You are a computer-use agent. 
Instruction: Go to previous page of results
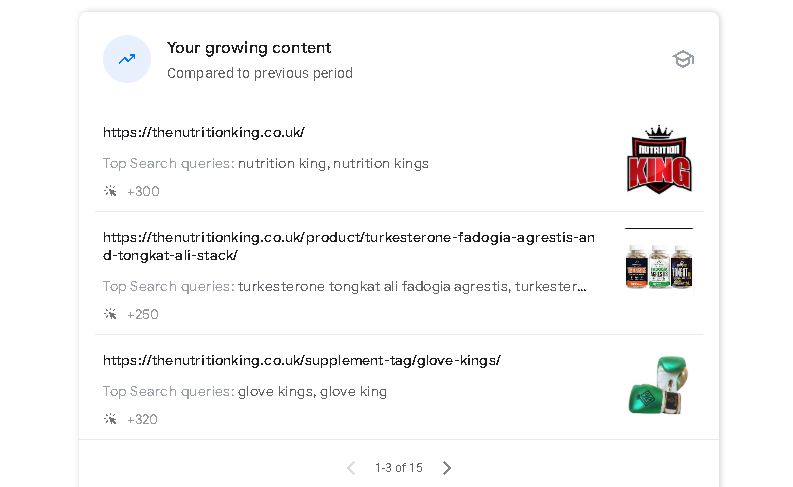[x=351, y=468]
